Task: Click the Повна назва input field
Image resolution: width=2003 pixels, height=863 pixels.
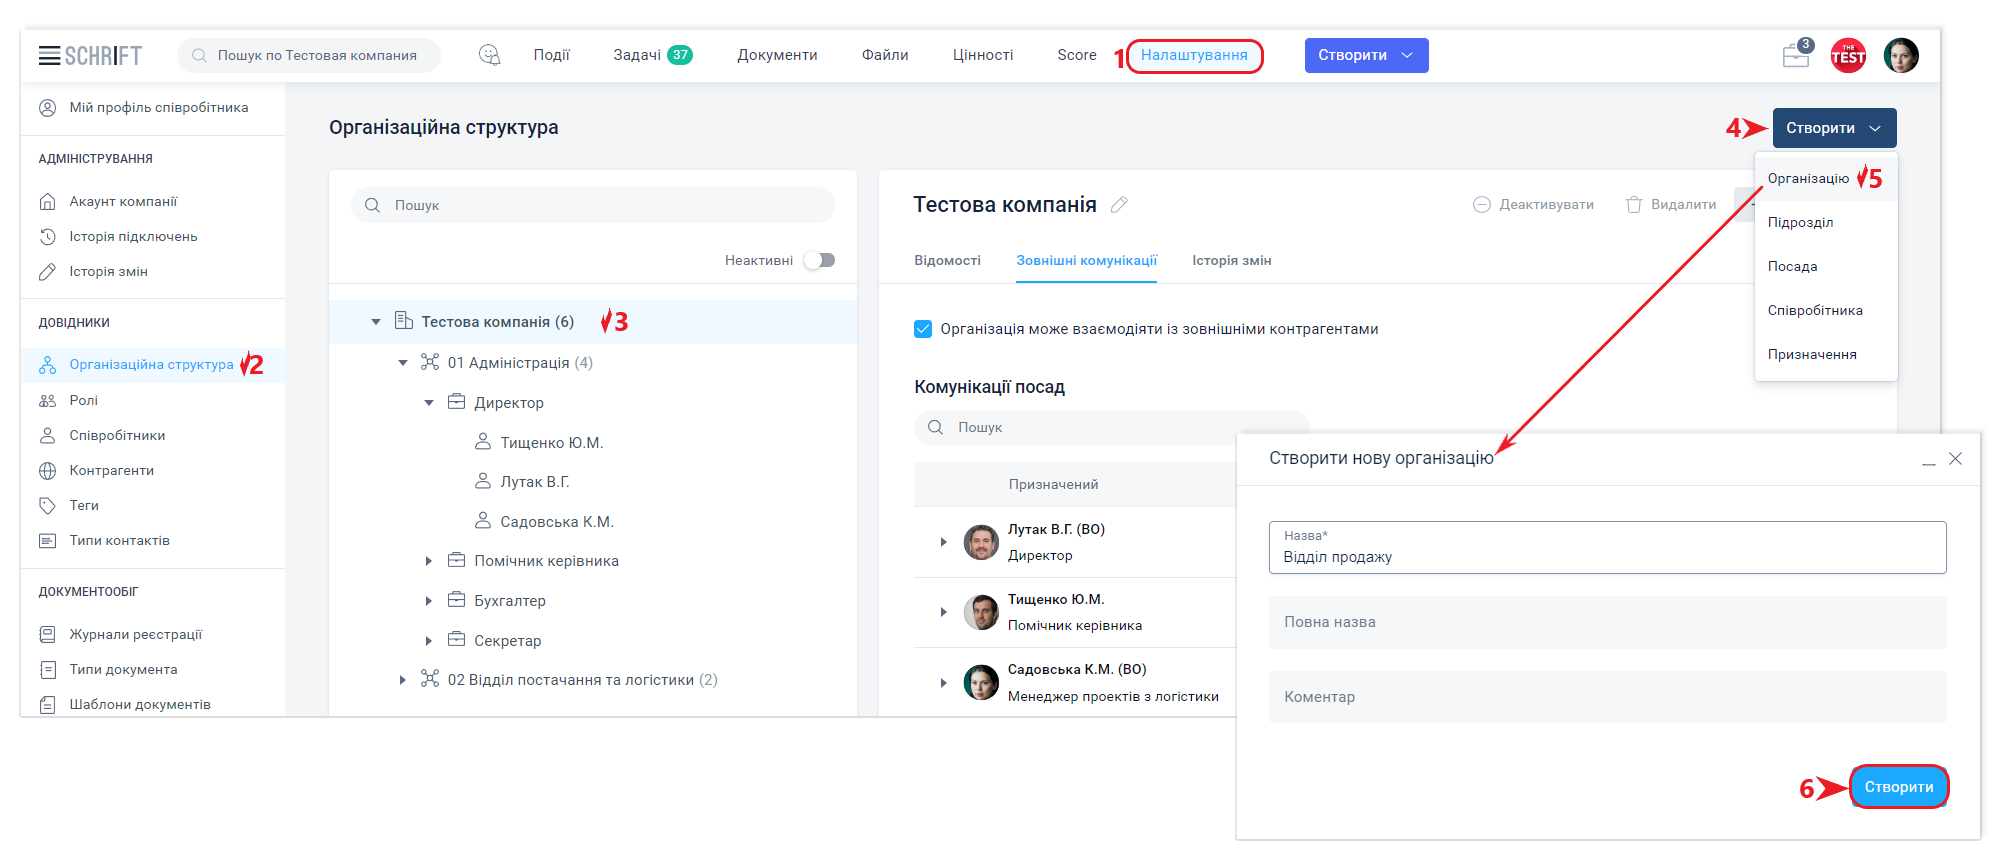Action: [1606, 622]
